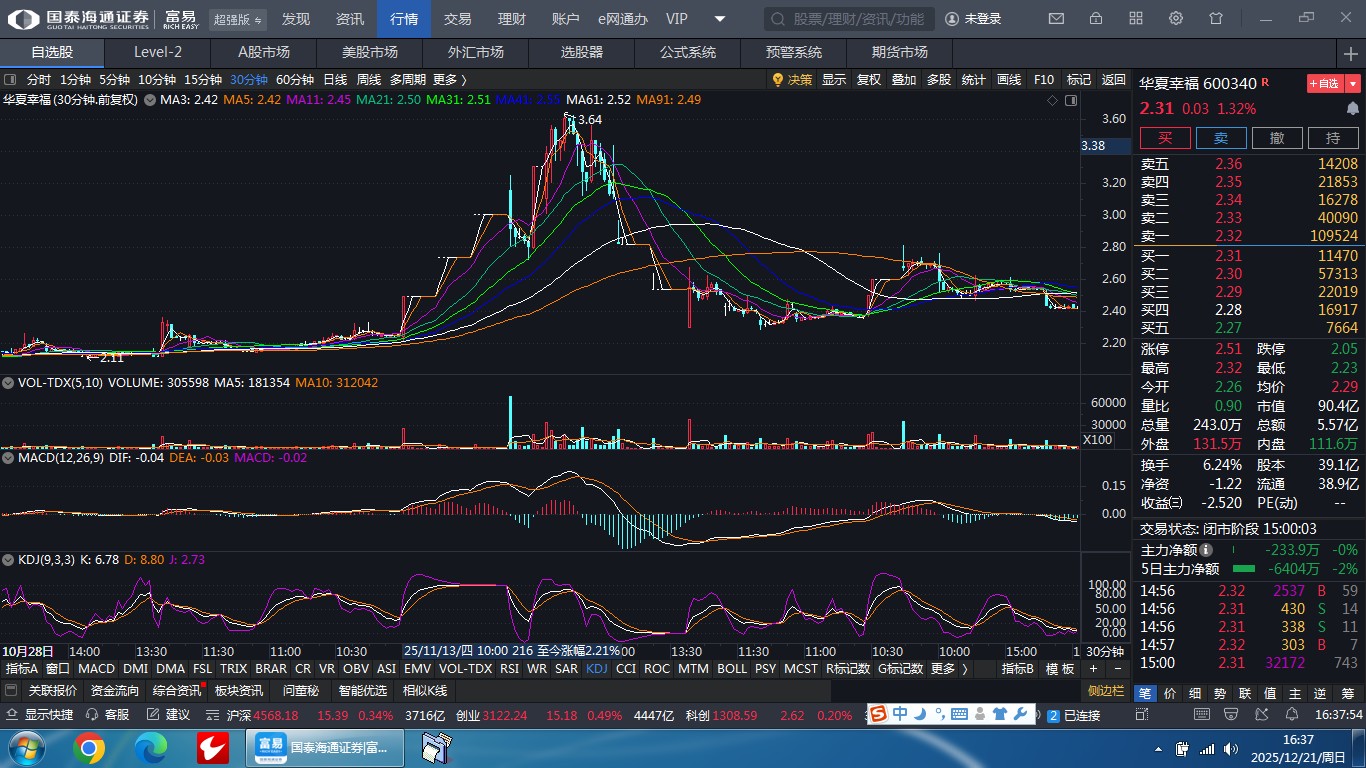Click the 未登录 login link
Image resolution: width=1366 pixels, height=768 pixels.
[973, 19]
